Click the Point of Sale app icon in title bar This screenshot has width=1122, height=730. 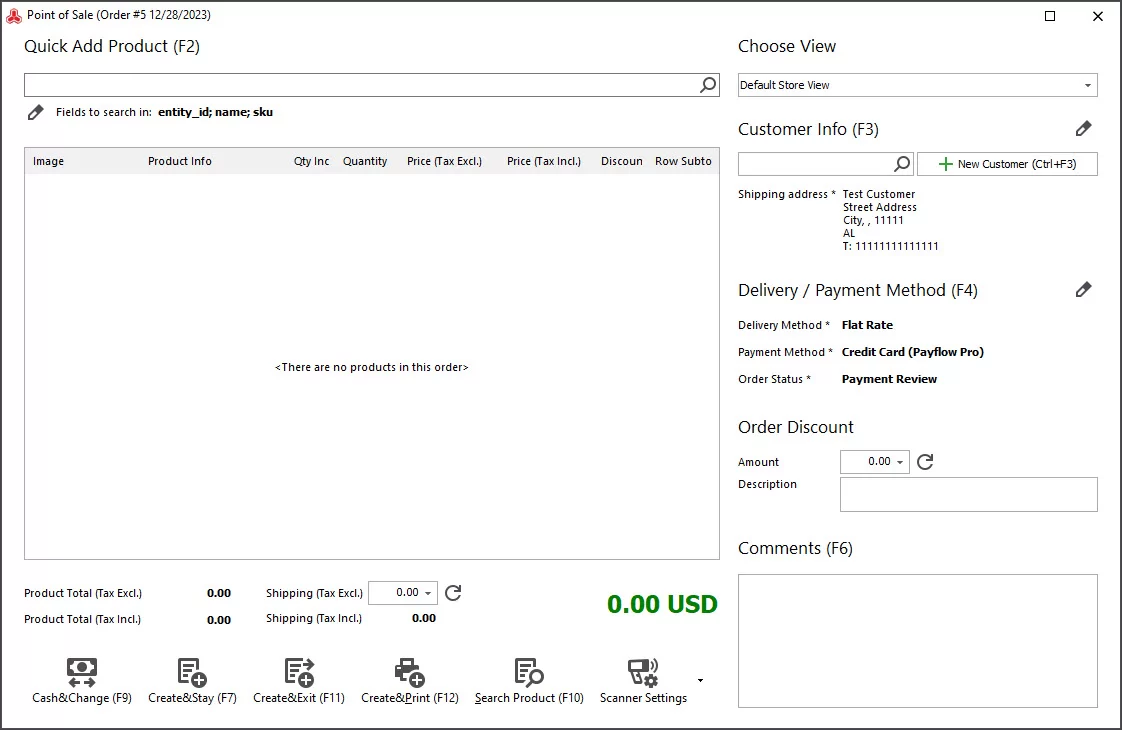14,15
